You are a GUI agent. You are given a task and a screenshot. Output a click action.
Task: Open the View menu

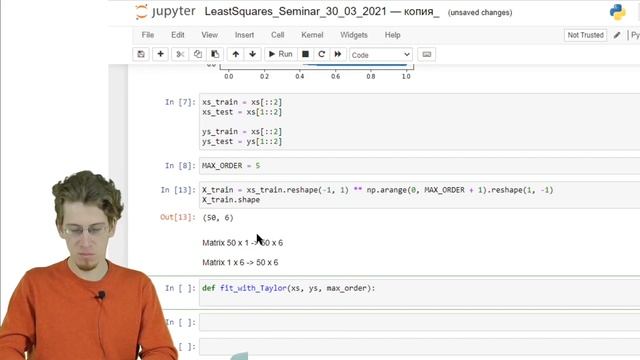coord(209,35)
